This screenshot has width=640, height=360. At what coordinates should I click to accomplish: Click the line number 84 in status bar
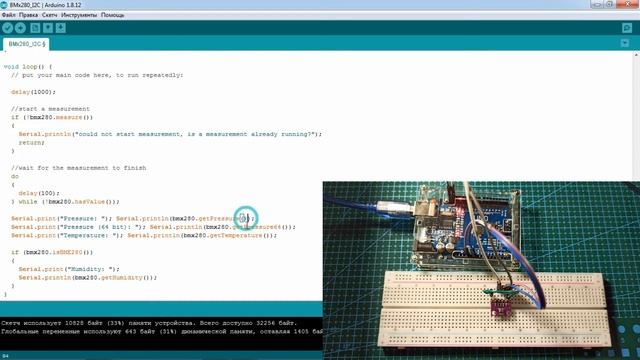tap(5, 356)
